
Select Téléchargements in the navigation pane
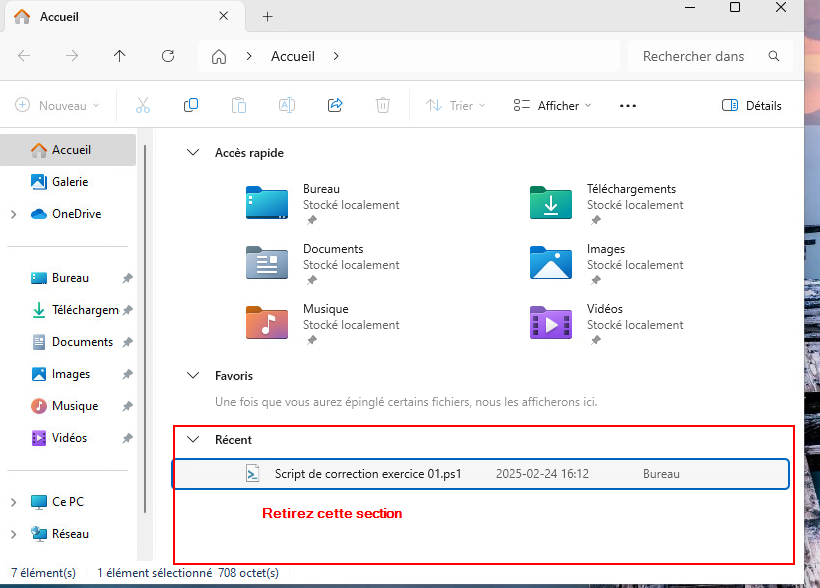point(85,310)
